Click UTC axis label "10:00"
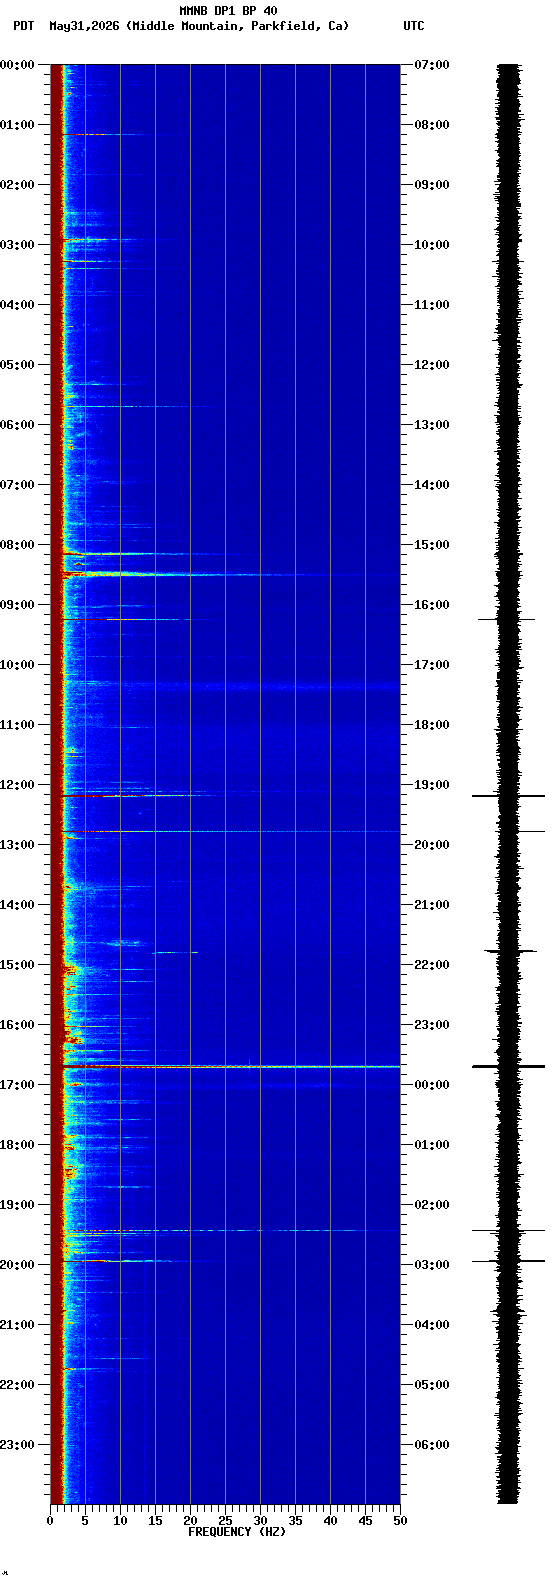 point(432,245)
